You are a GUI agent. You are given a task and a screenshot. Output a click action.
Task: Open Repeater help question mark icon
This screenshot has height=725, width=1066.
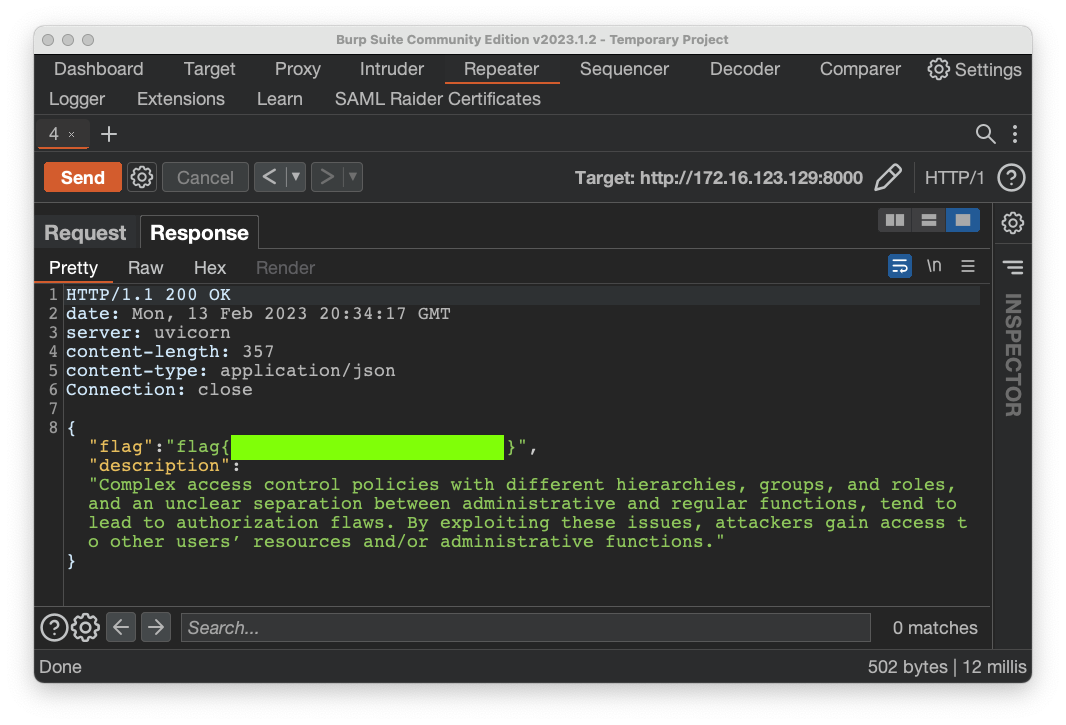[x=1011, y=178]
